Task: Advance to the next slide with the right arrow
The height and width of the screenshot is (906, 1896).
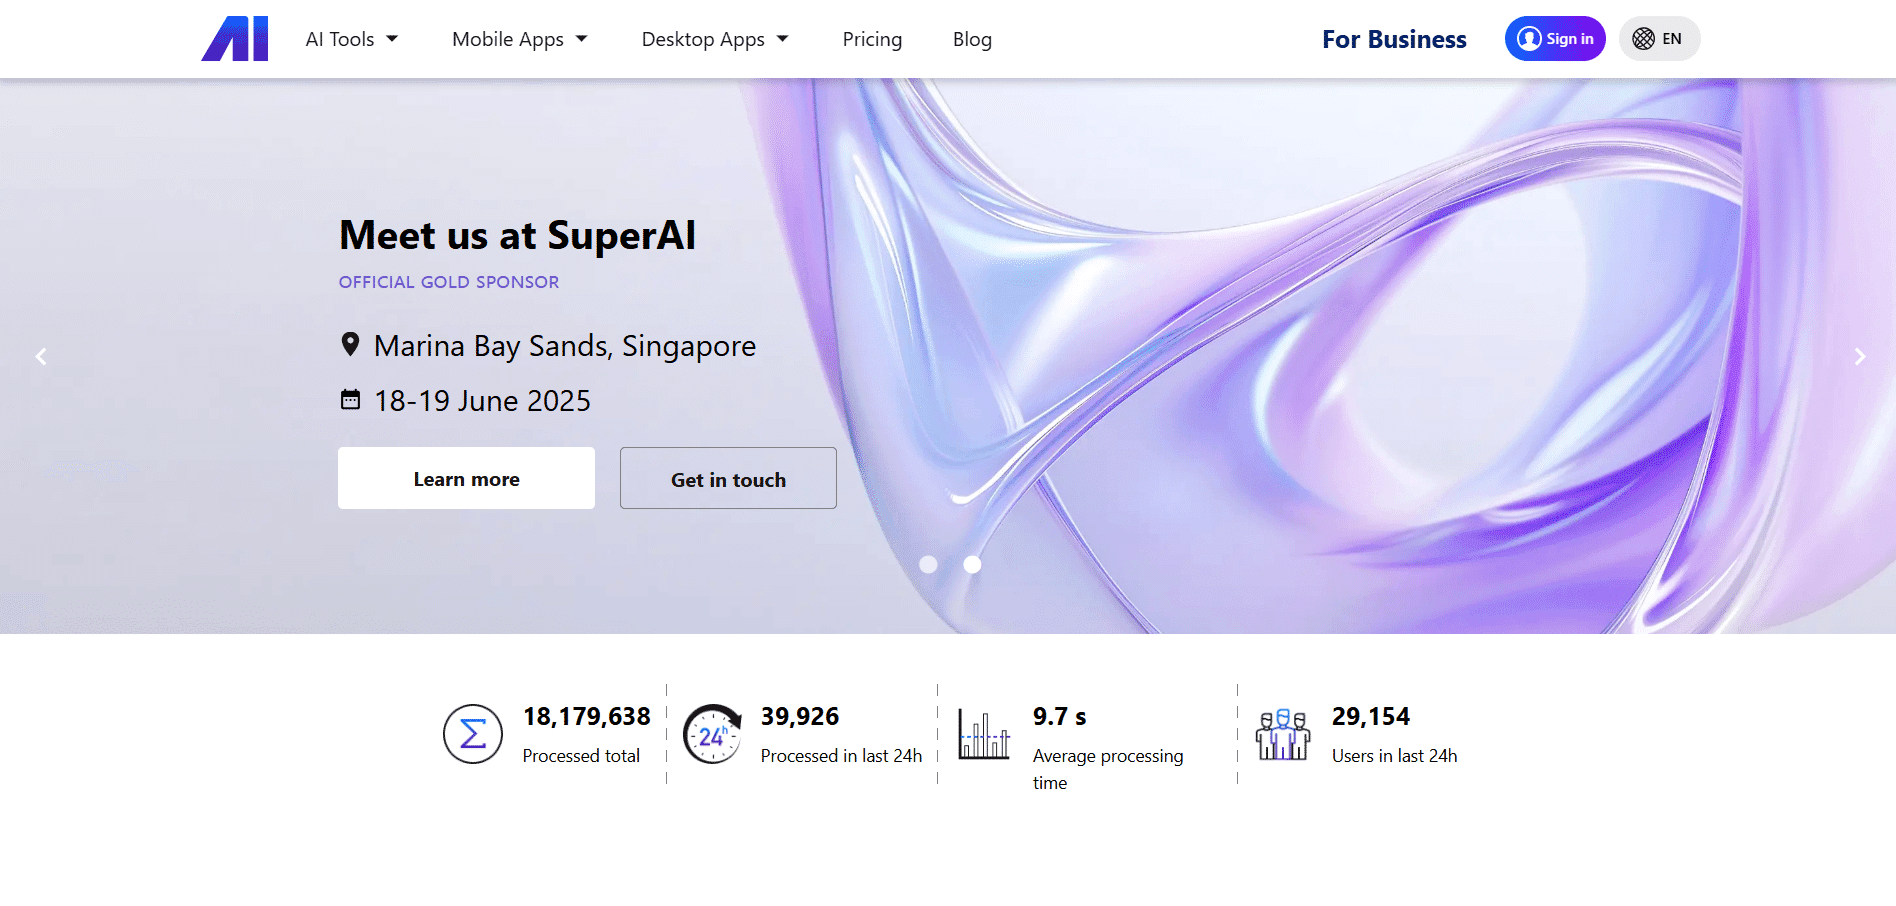Action: coord(1859,356)
